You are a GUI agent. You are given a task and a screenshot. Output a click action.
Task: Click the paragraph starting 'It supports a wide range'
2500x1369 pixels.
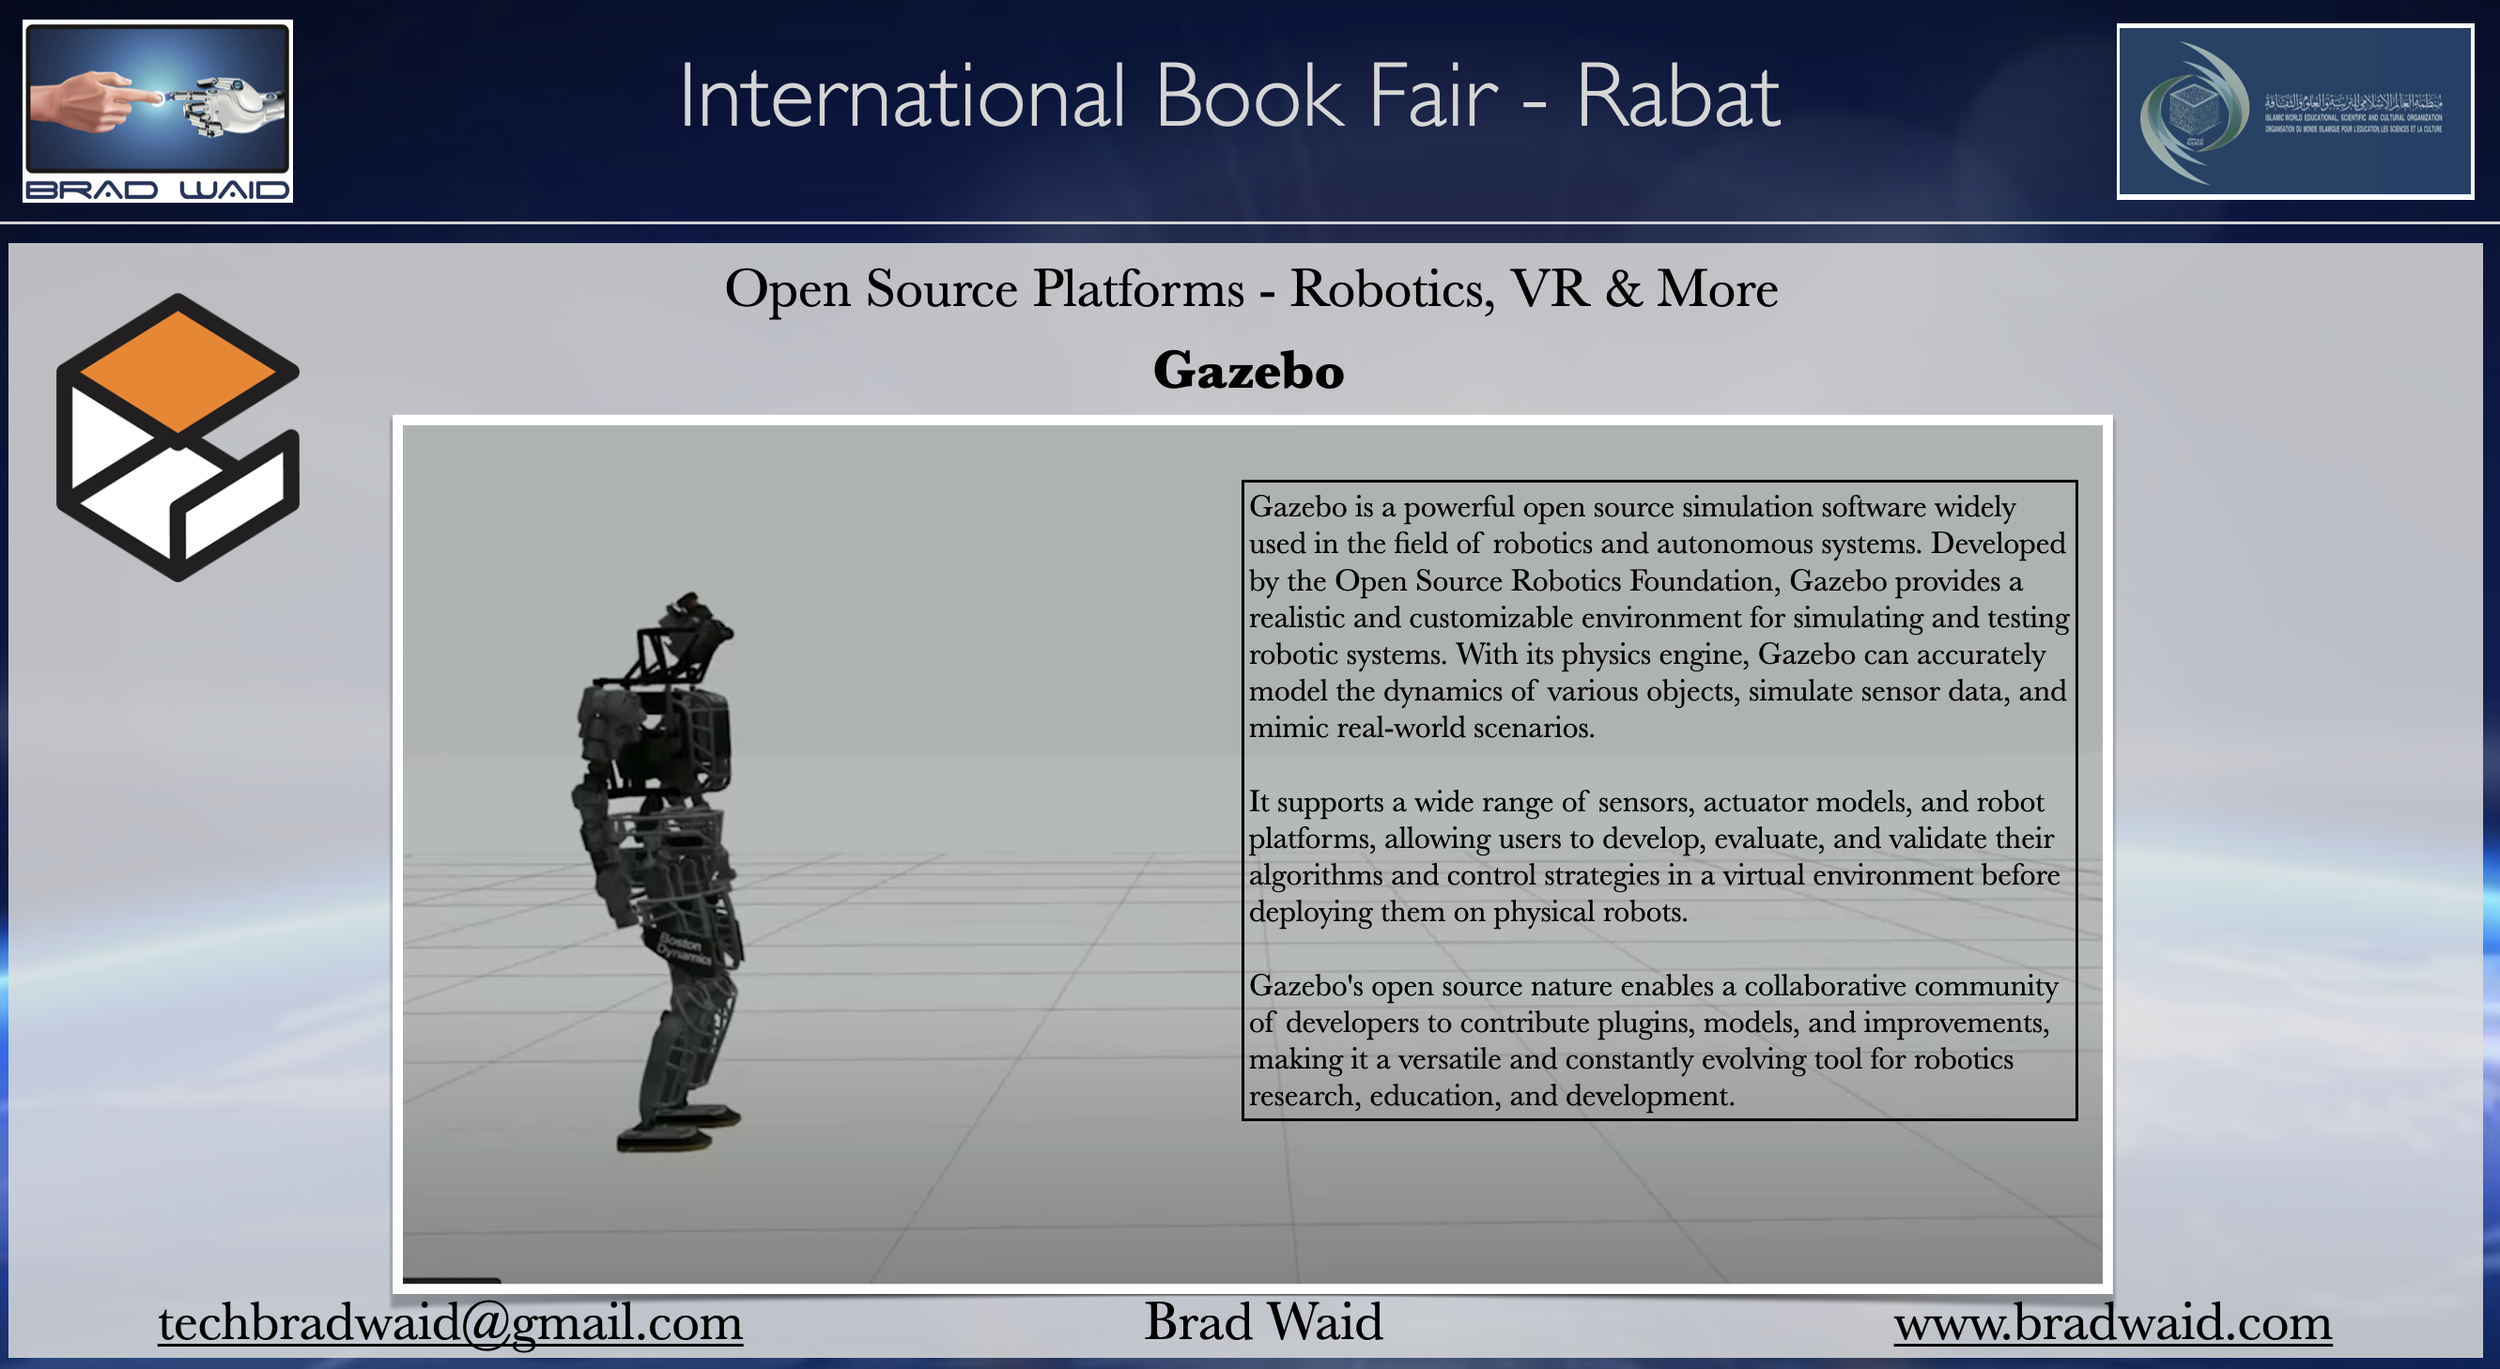pos(1655,857)
